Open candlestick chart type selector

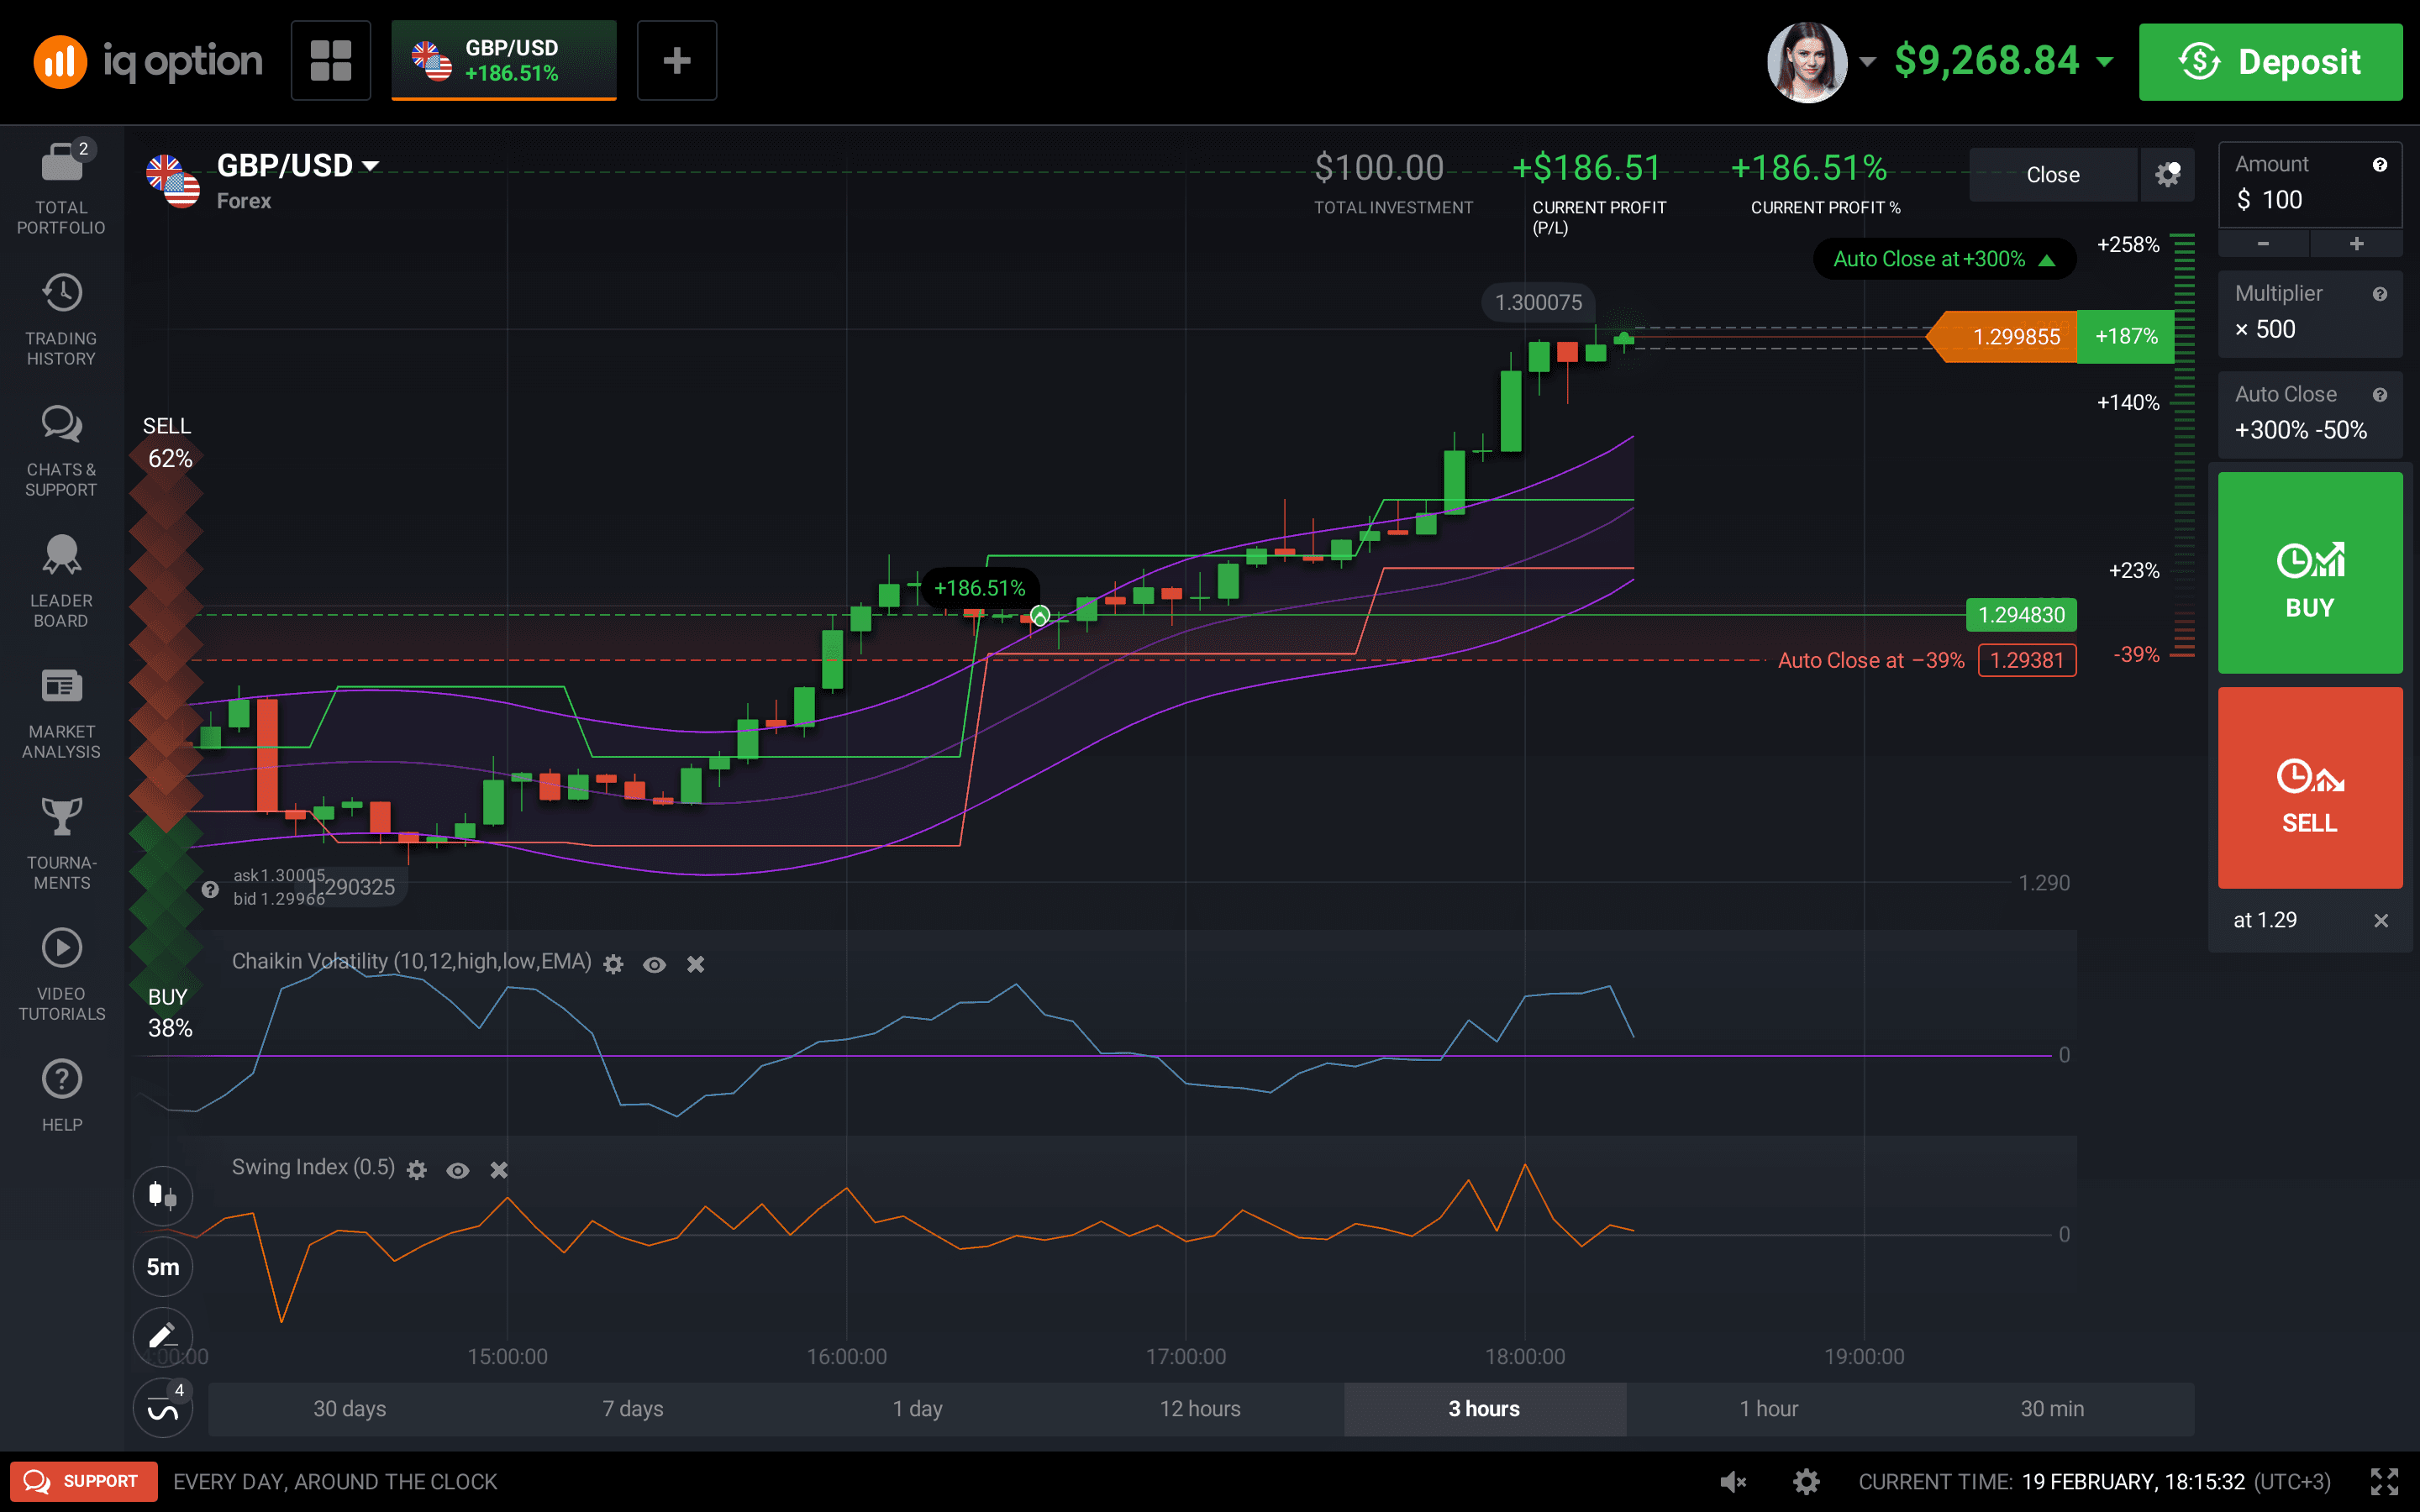tap(163, 1195)
